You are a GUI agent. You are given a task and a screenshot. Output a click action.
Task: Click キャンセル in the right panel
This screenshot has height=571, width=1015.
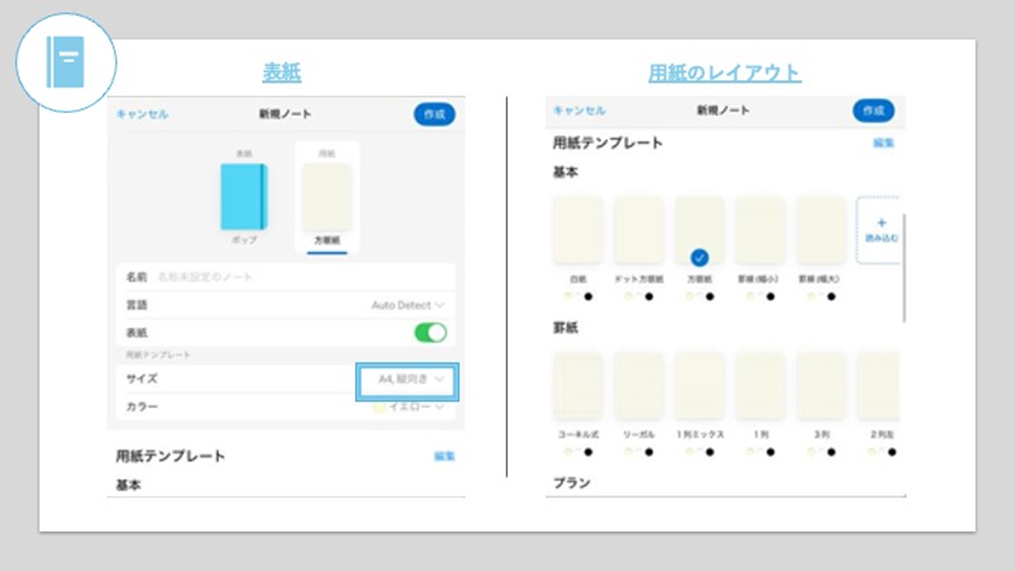pos(579,110)
